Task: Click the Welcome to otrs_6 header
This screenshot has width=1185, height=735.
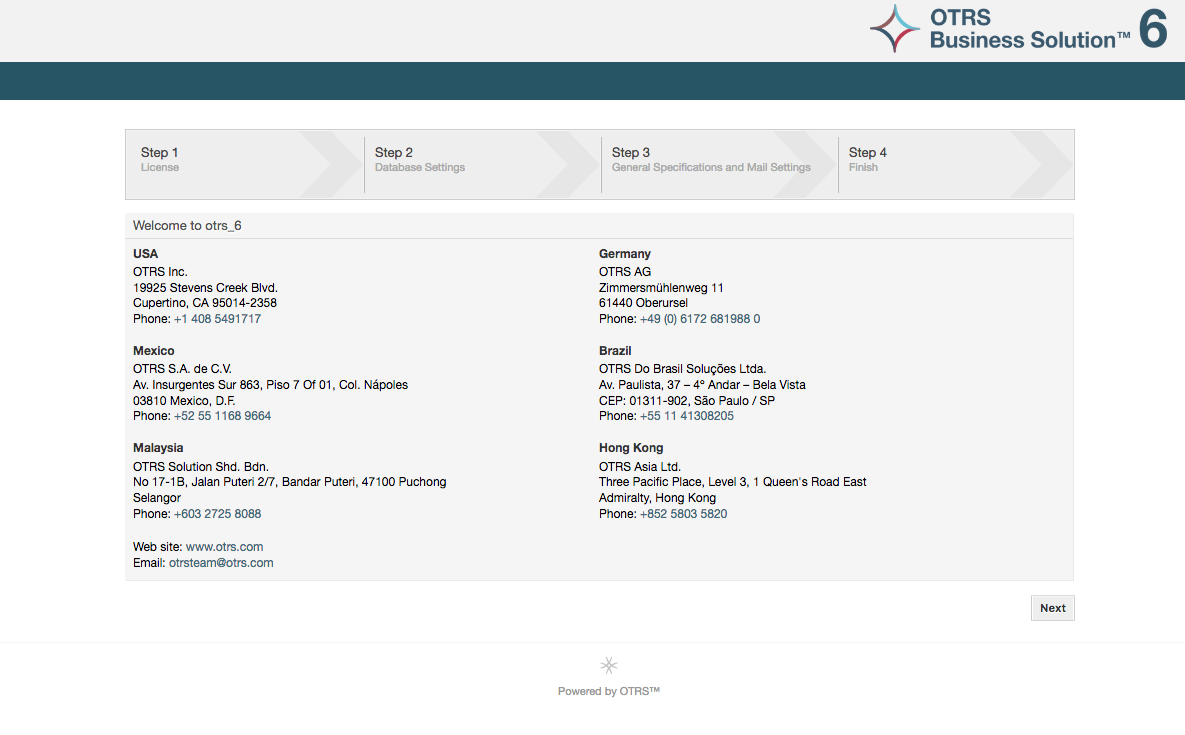Action: (187, 226)
